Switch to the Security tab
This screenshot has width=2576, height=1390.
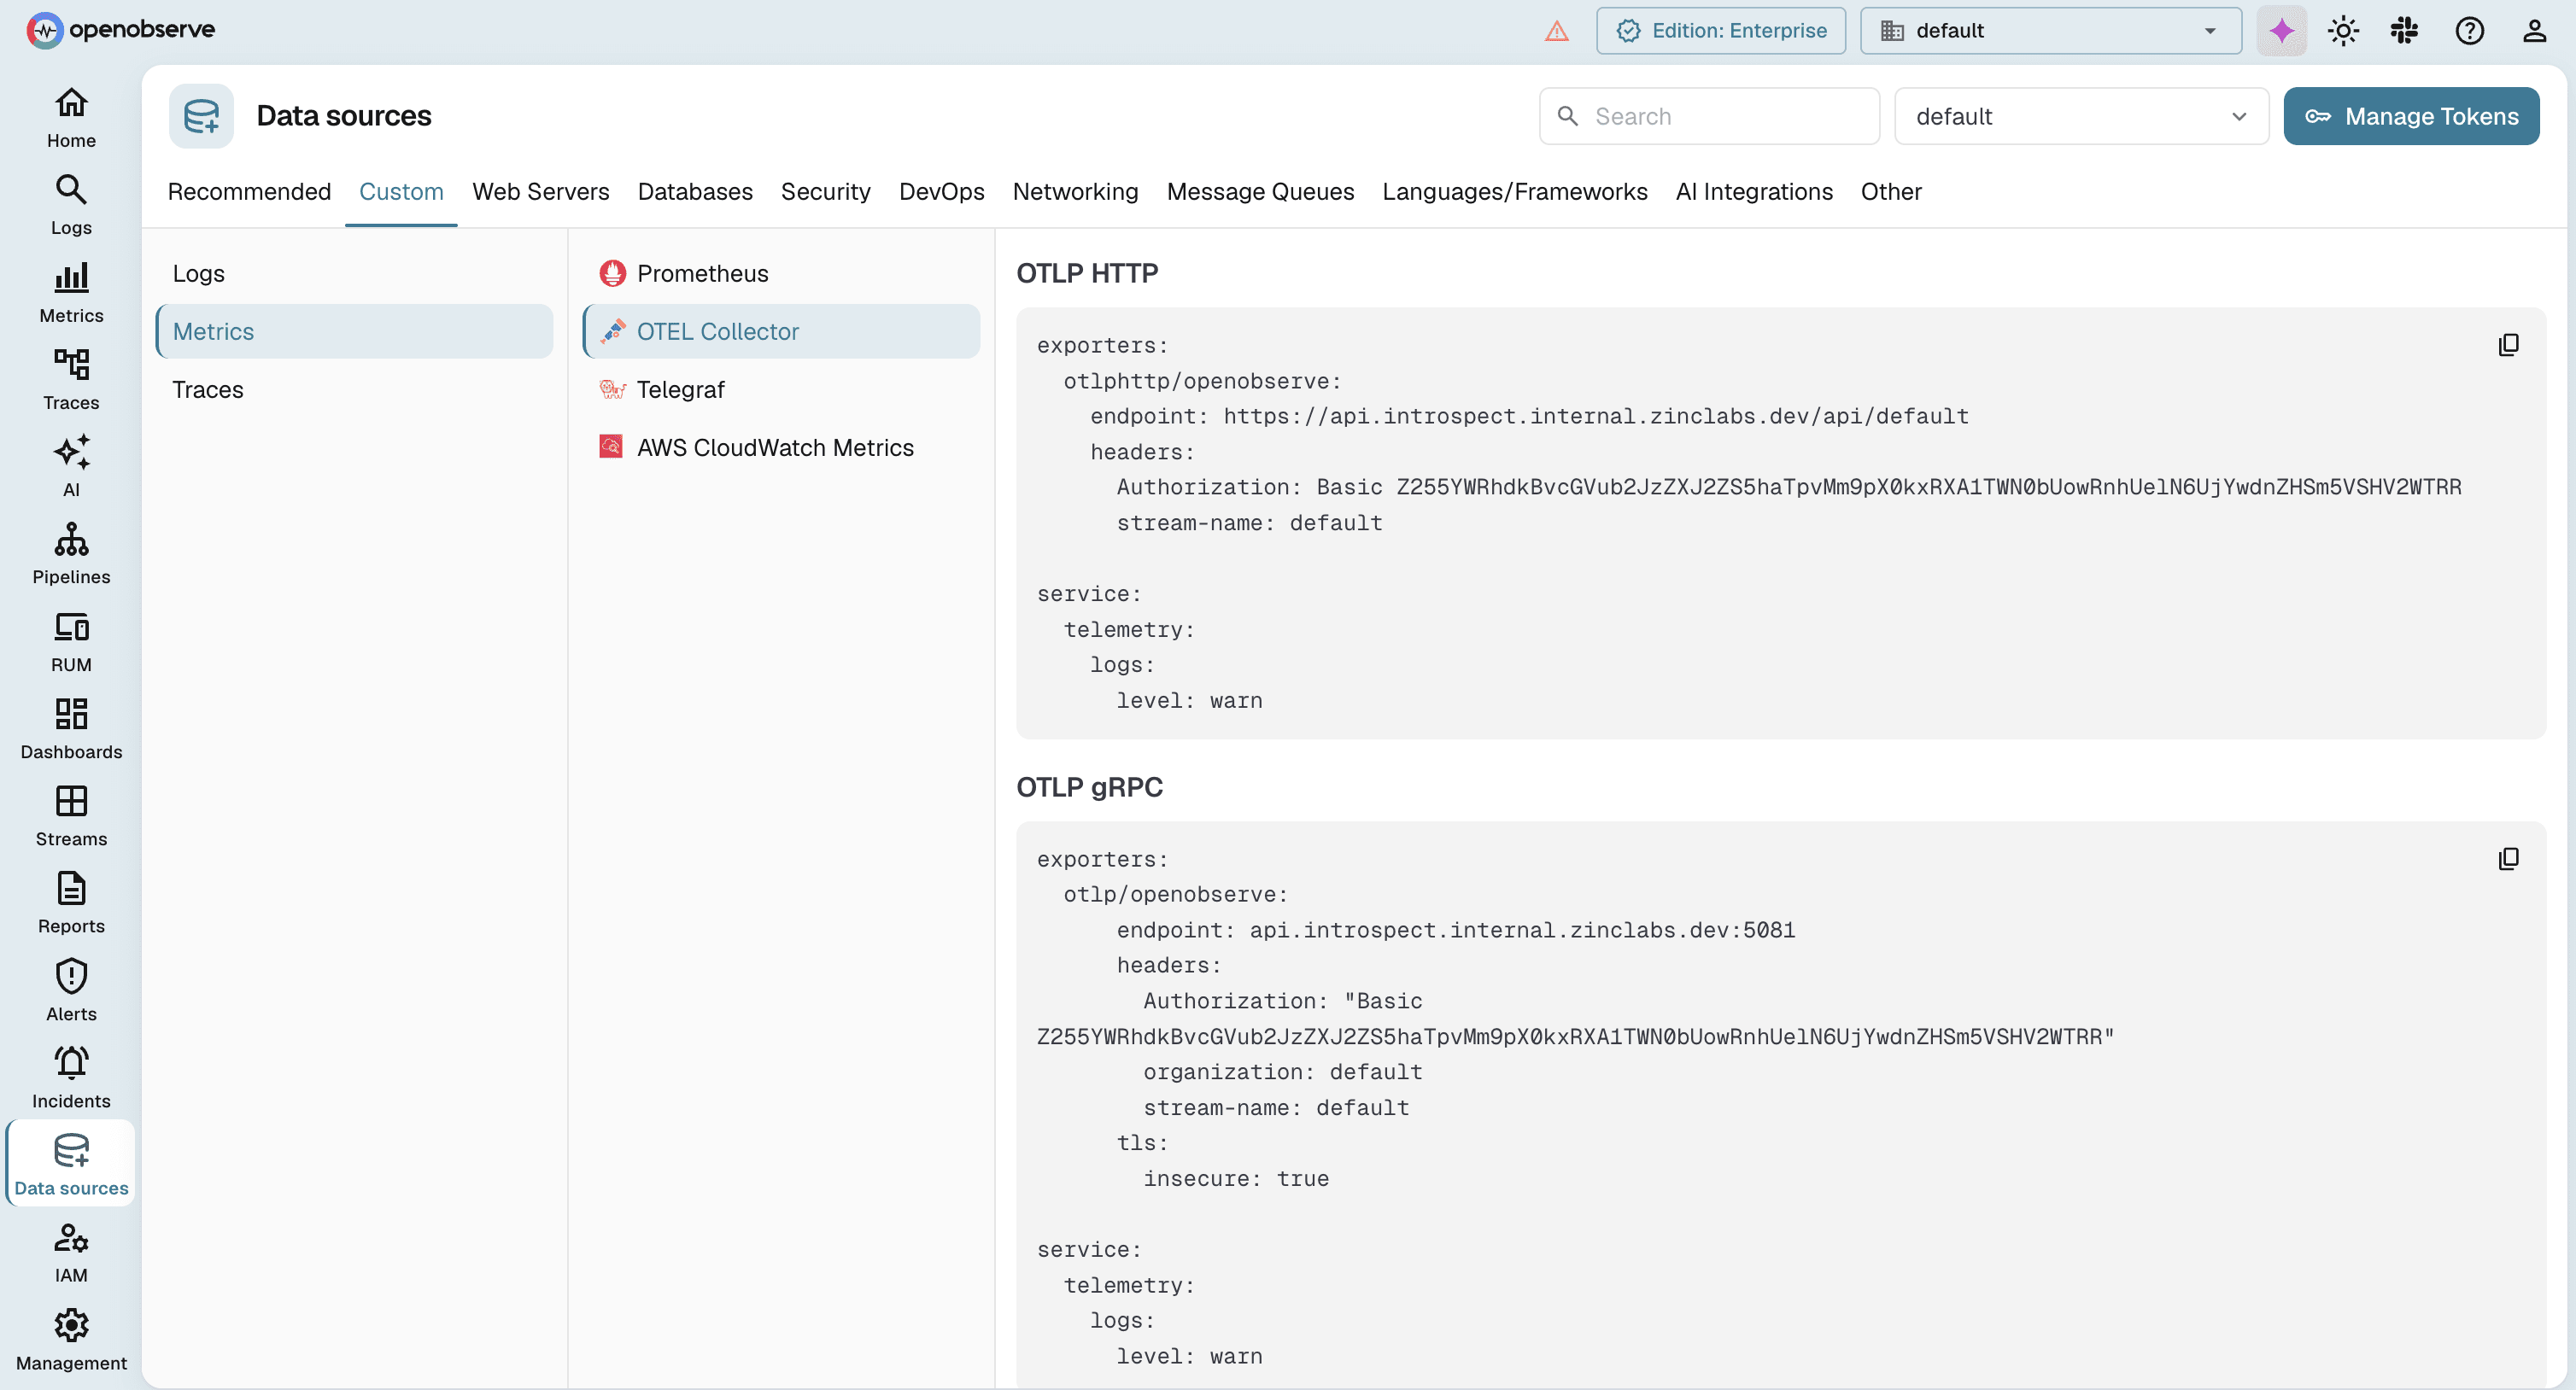(825, 192)
